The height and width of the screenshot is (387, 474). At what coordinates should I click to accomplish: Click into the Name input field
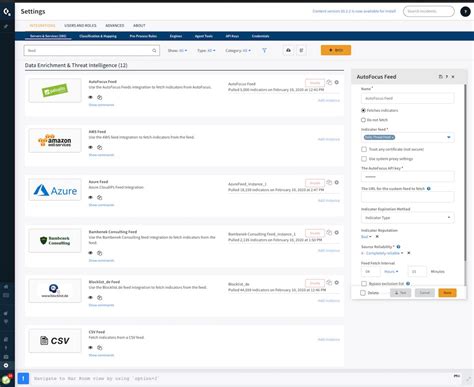click(407, 98)
